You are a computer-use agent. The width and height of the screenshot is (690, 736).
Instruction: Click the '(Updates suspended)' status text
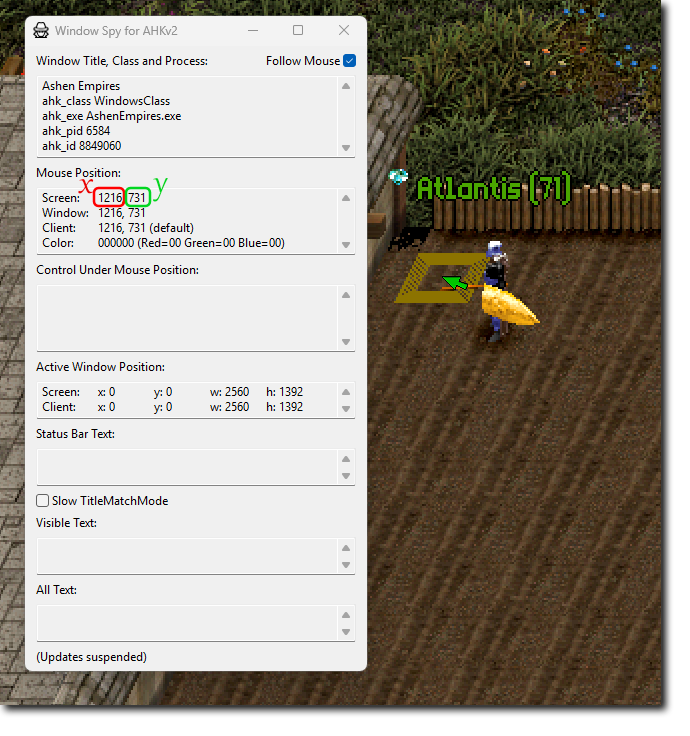[x=92, y=657]
